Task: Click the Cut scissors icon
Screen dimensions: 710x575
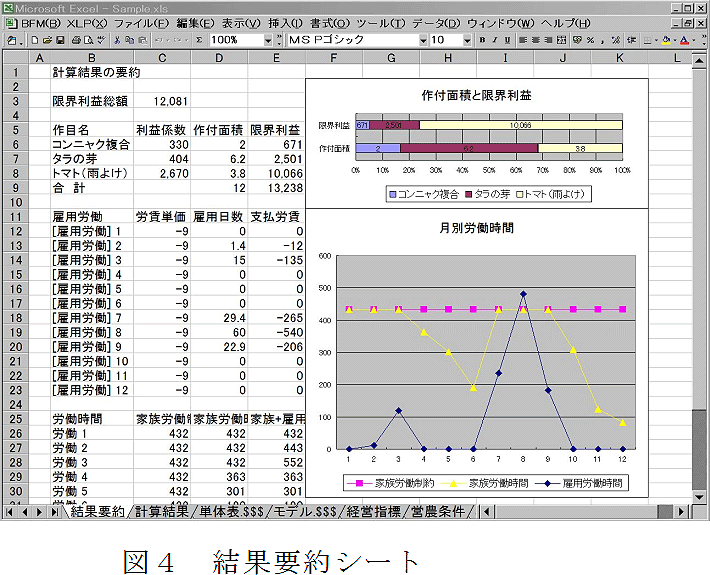Action: click(x=117, y=40)
